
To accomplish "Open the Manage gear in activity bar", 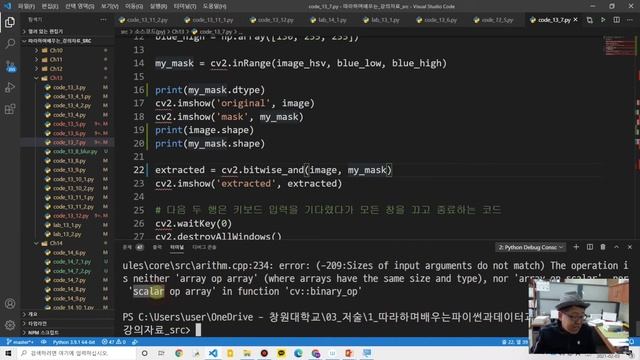I will pyautogui.click(x=10, y=325).
